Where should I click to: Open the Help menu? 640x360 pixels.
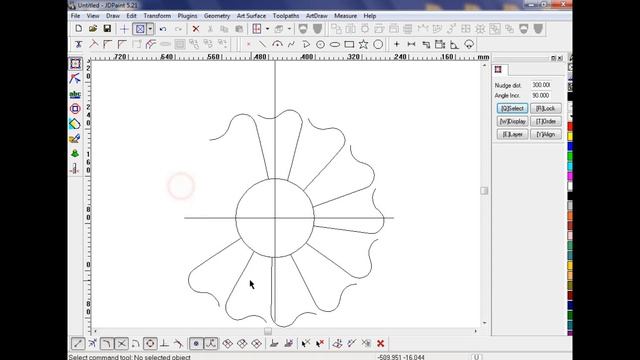(x=370, y=16)
